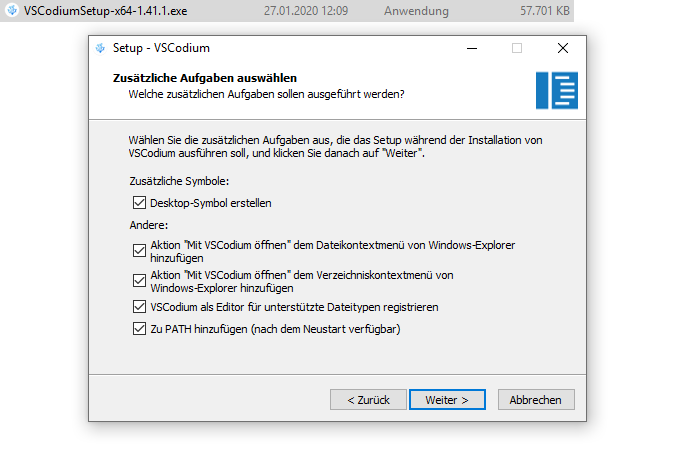
Task: Continue with the Weiter button
Action: pos(447,399)
